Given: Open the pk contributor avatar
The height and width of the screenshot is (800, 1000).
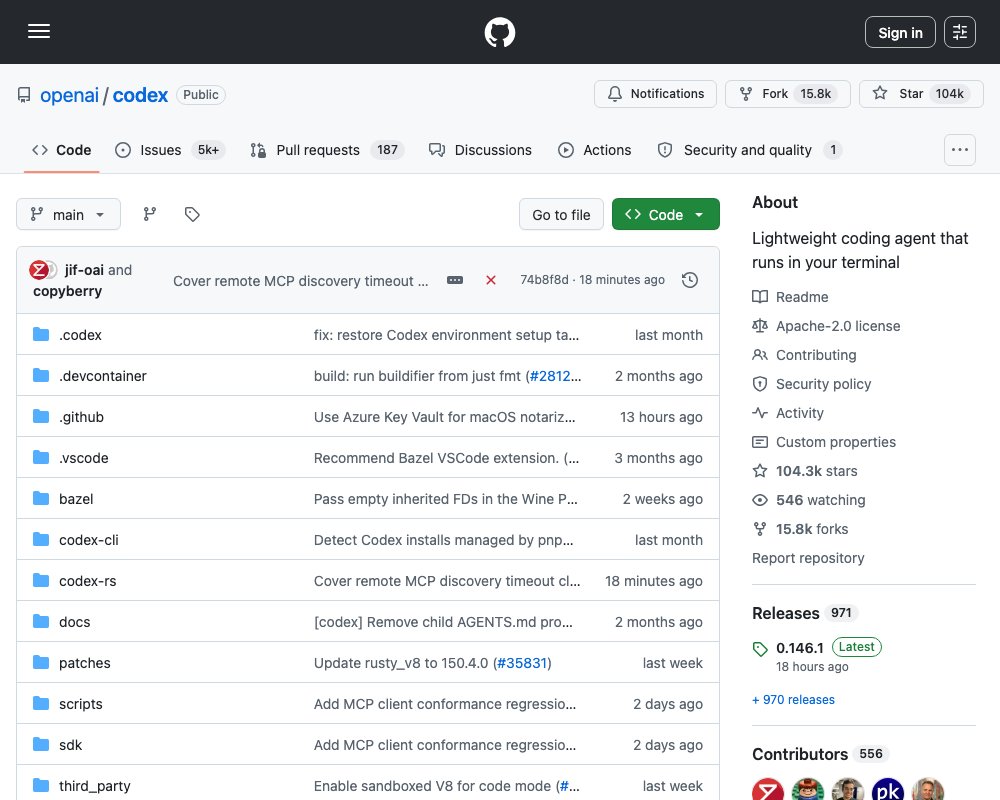Looking at the screenshot, I should click(887, 790).
